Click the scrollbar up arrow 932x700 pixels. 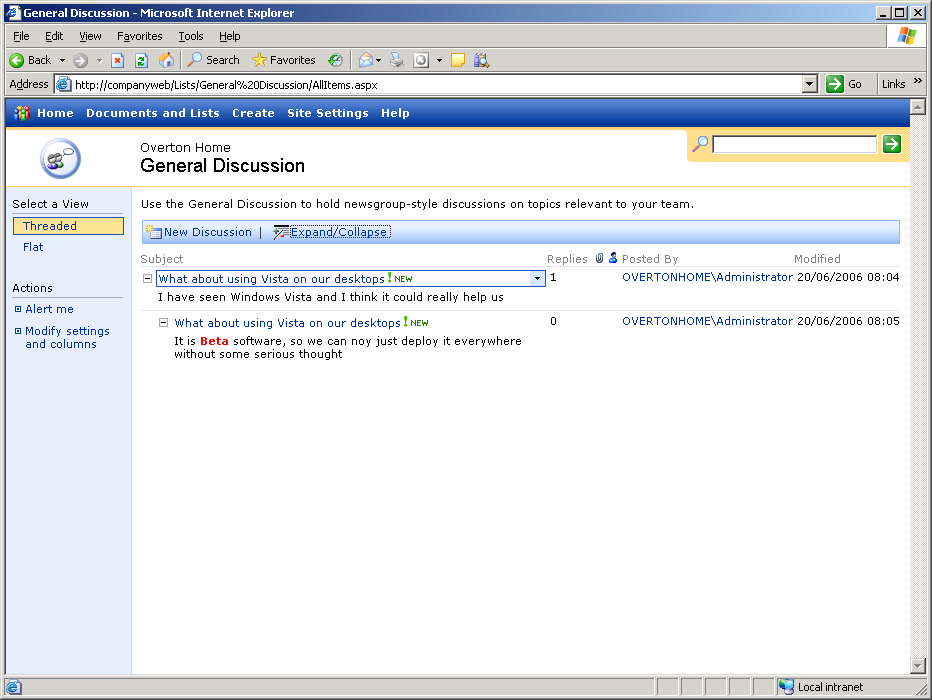[918, 106]
